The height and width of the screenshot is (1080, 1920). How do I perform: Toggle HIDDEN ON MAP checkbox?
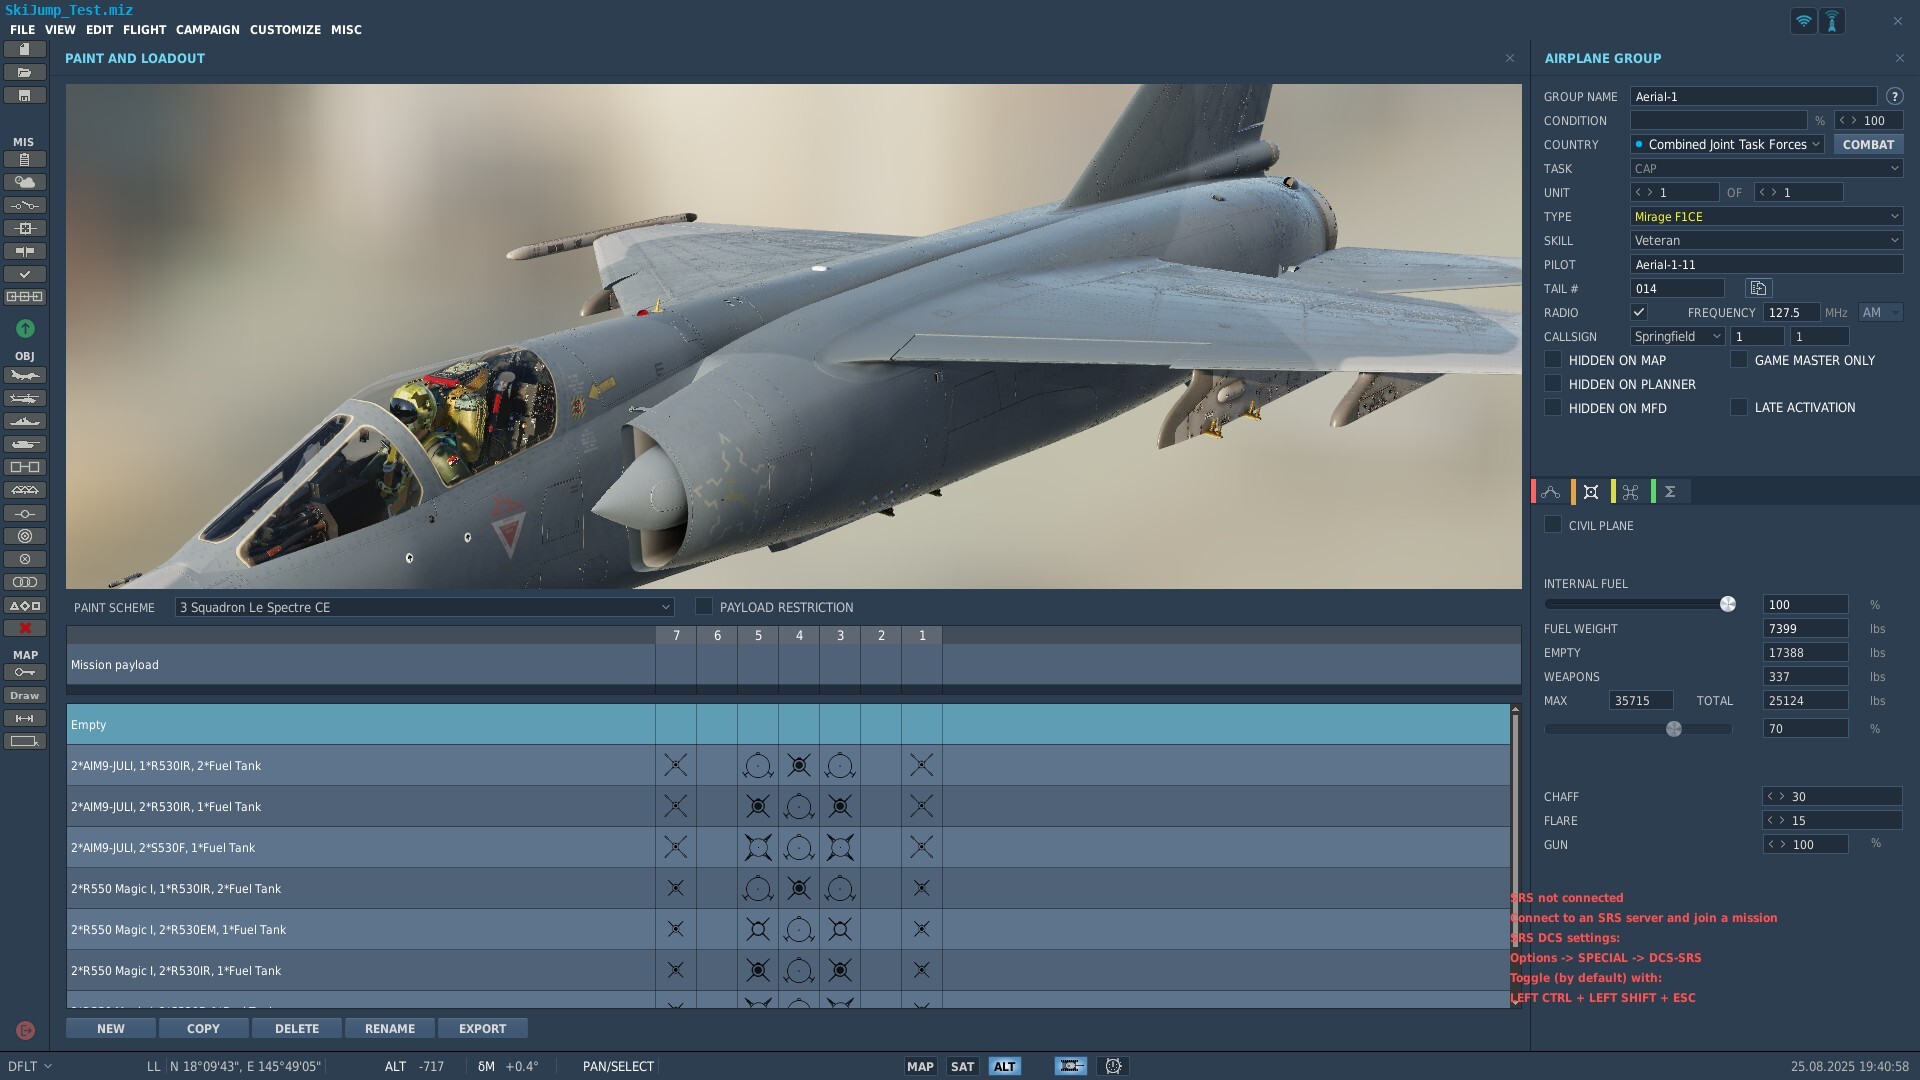(1553, 359)
